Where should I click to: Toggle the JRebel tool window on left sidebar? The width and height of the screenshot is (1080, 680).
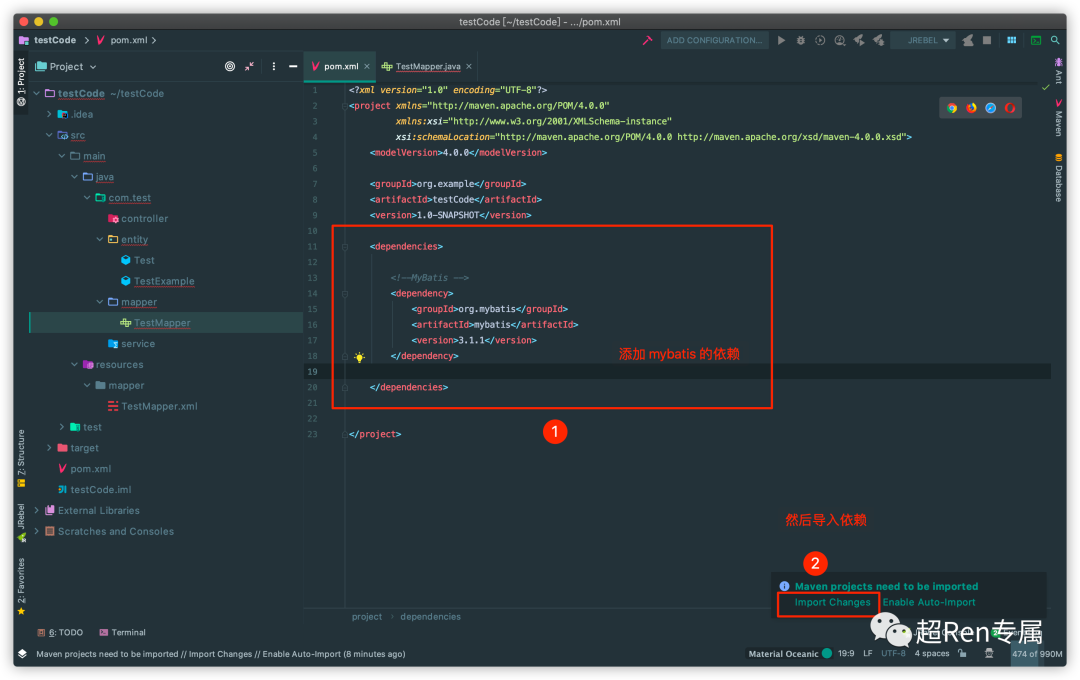point(21,523)
